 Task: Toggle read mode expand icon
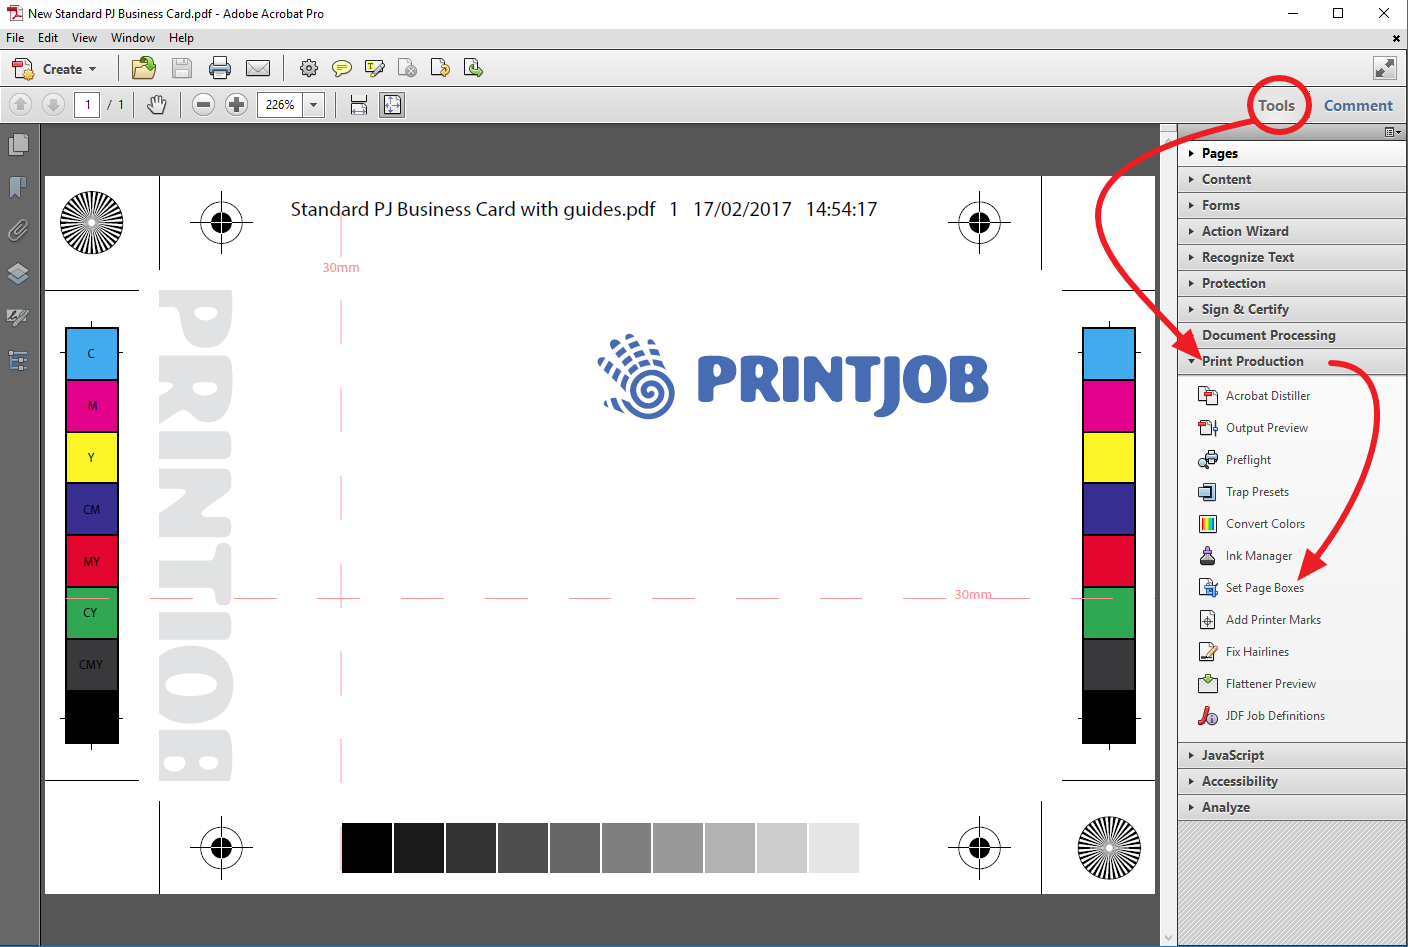[1385, 68]
